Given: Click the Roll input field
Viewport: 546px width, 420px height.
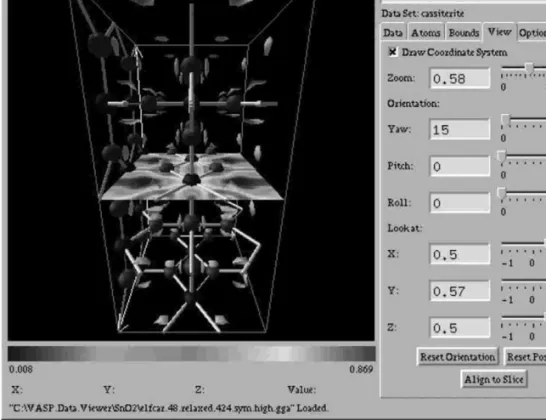Looking at the screenshot, I should pos(460,203).
